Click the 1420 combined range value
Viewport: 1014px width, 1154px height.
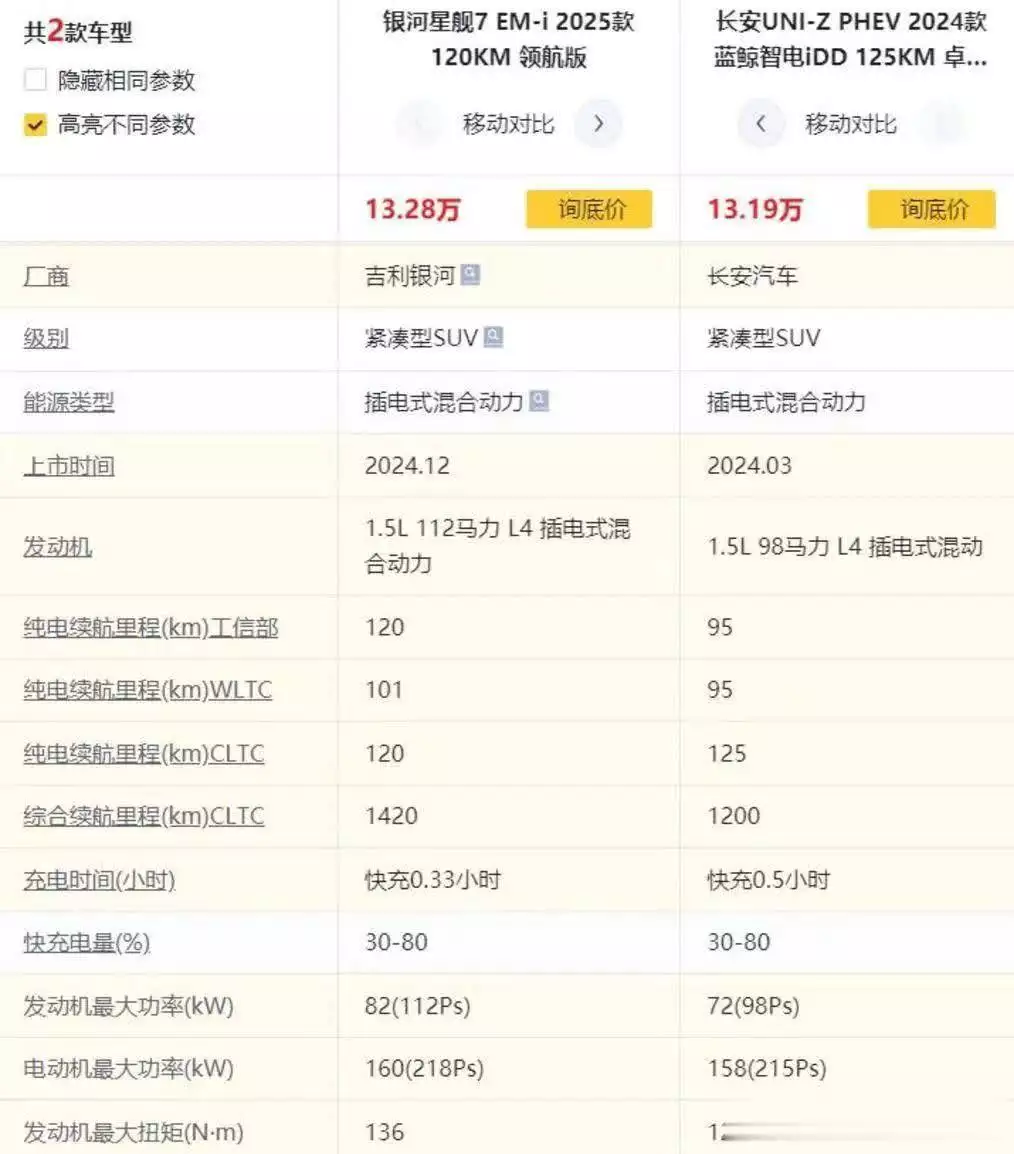(391, 816)
